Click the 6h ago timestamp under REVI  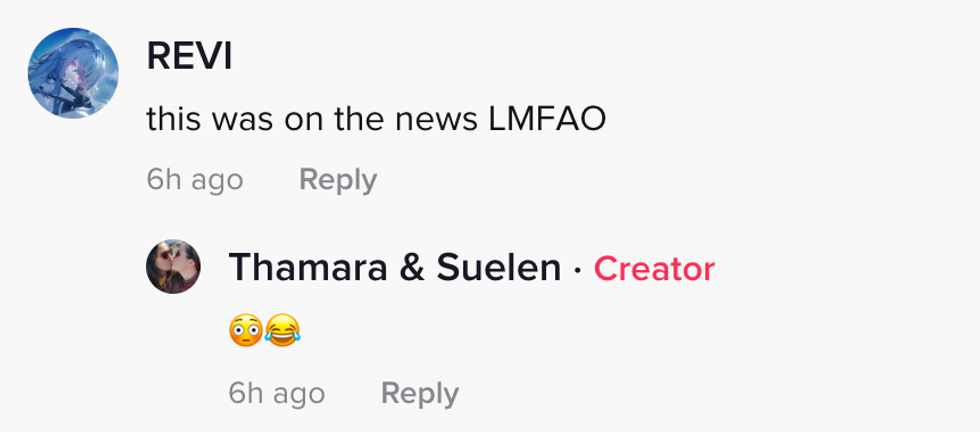coord(195,180)
